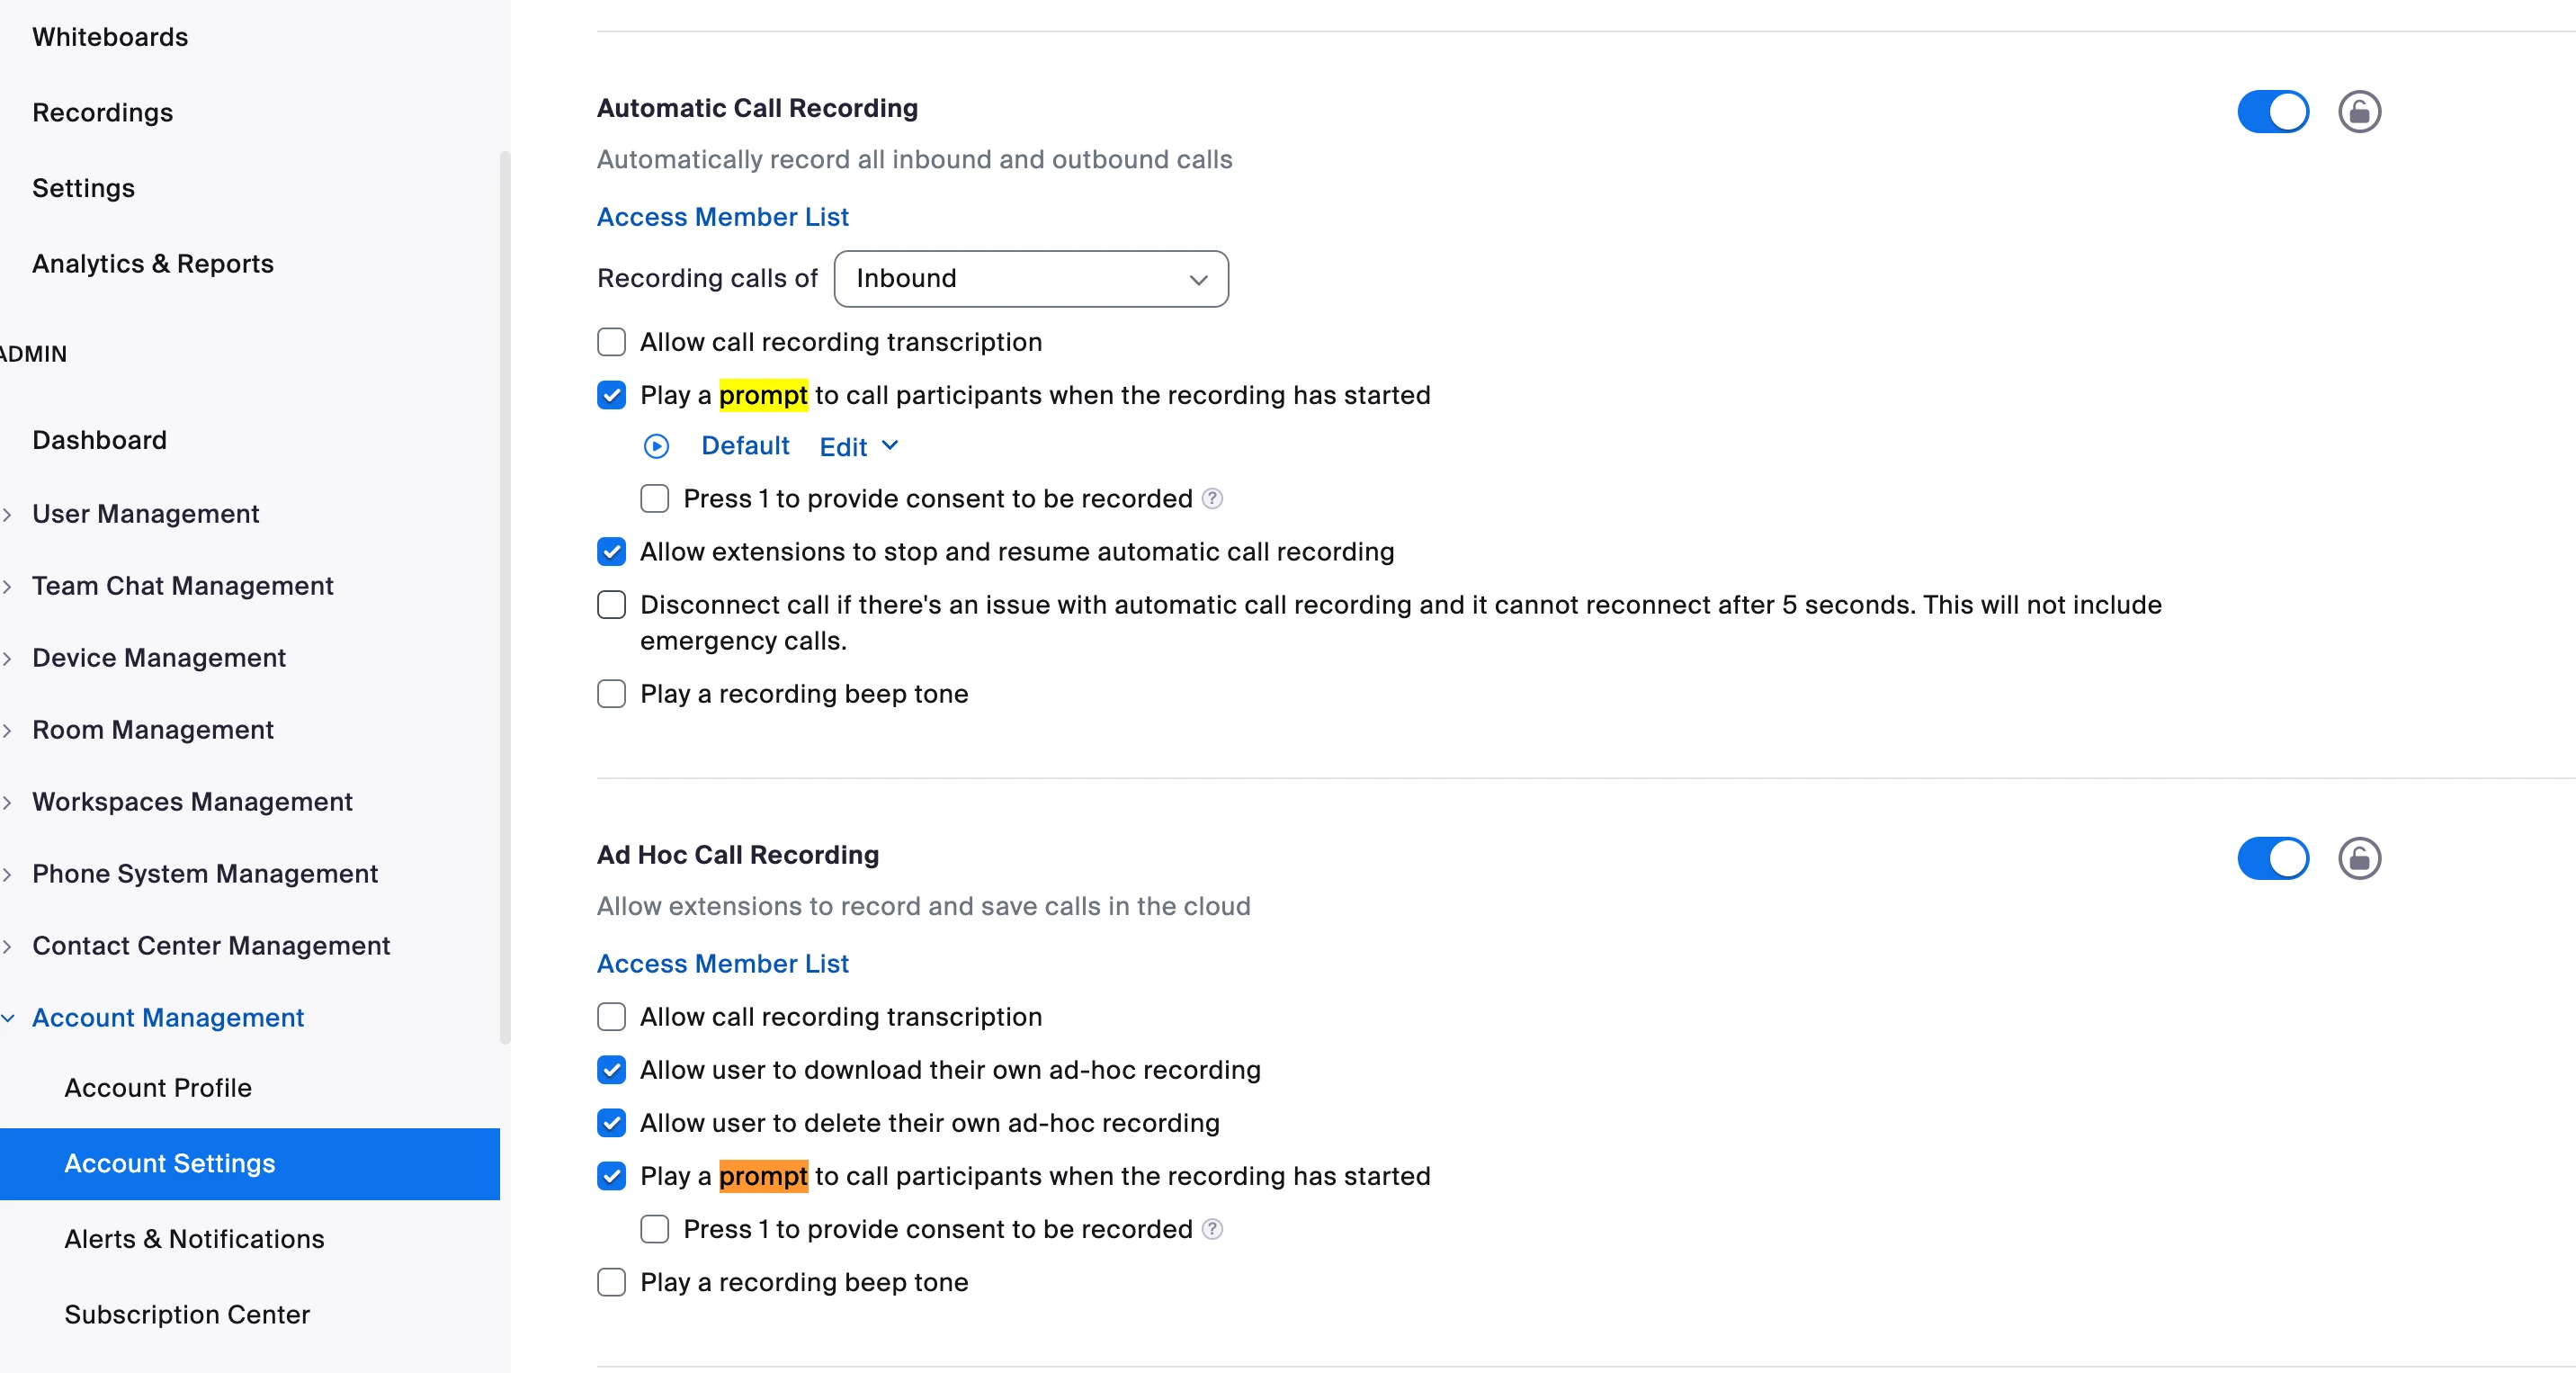Open the Edit prompt dropdown

(858, 446)
